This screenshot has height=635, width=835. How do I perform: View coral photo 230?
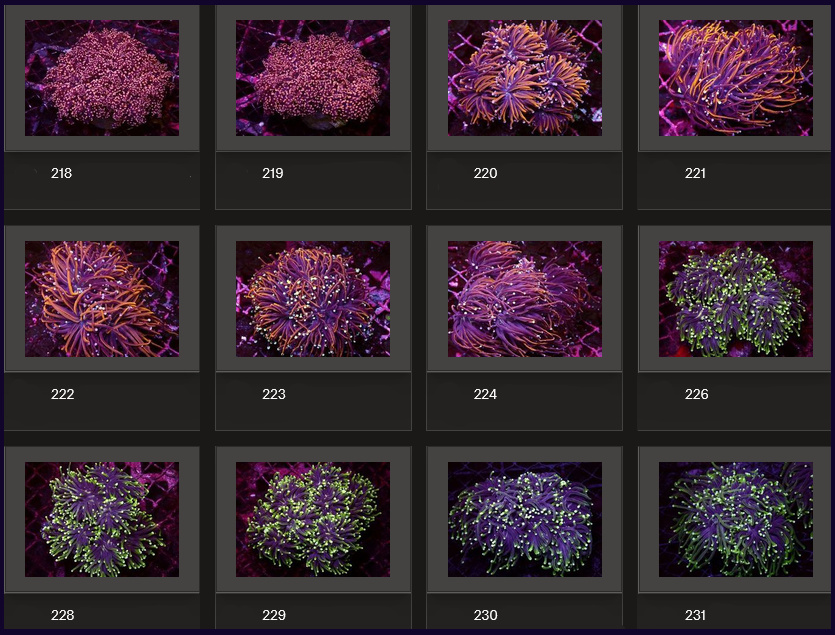pyautogui.click(x=525, y=519)
